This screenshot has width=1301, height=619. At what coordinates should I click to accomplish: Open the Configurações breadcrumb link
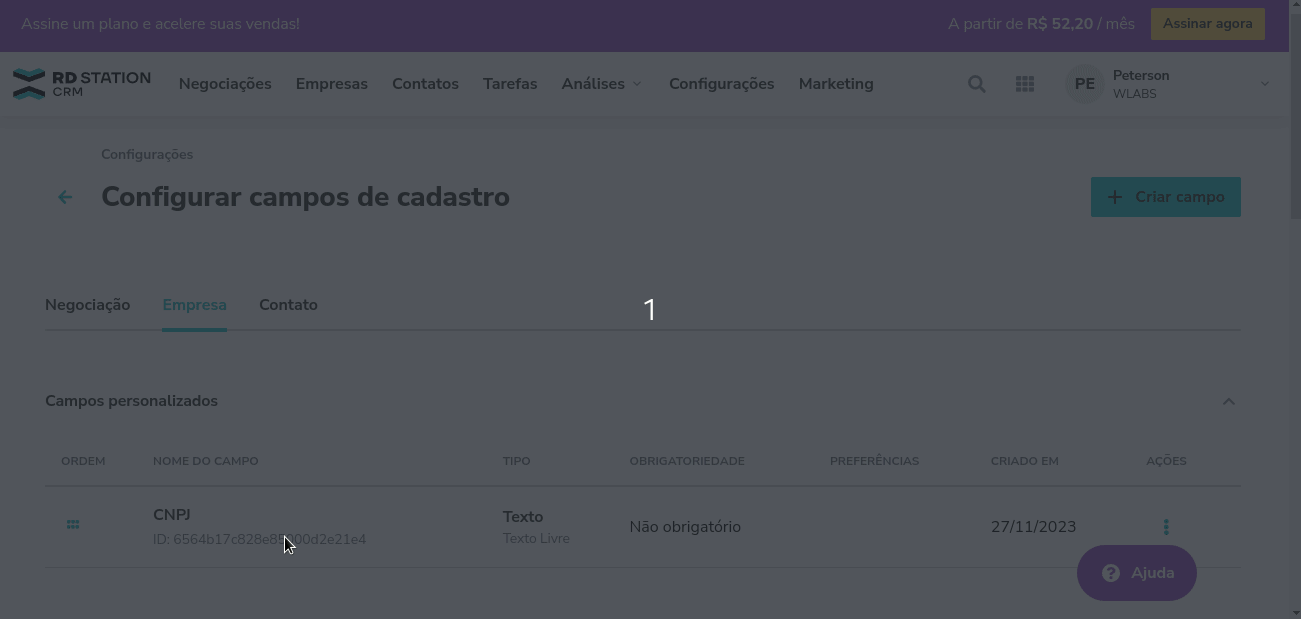(146, 153)
